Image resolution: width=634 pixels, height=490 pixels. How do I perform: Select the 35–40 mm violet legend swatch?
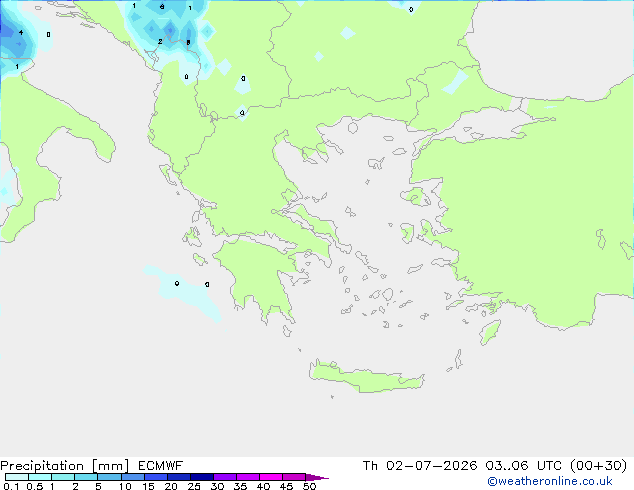[x=248, y=477]
